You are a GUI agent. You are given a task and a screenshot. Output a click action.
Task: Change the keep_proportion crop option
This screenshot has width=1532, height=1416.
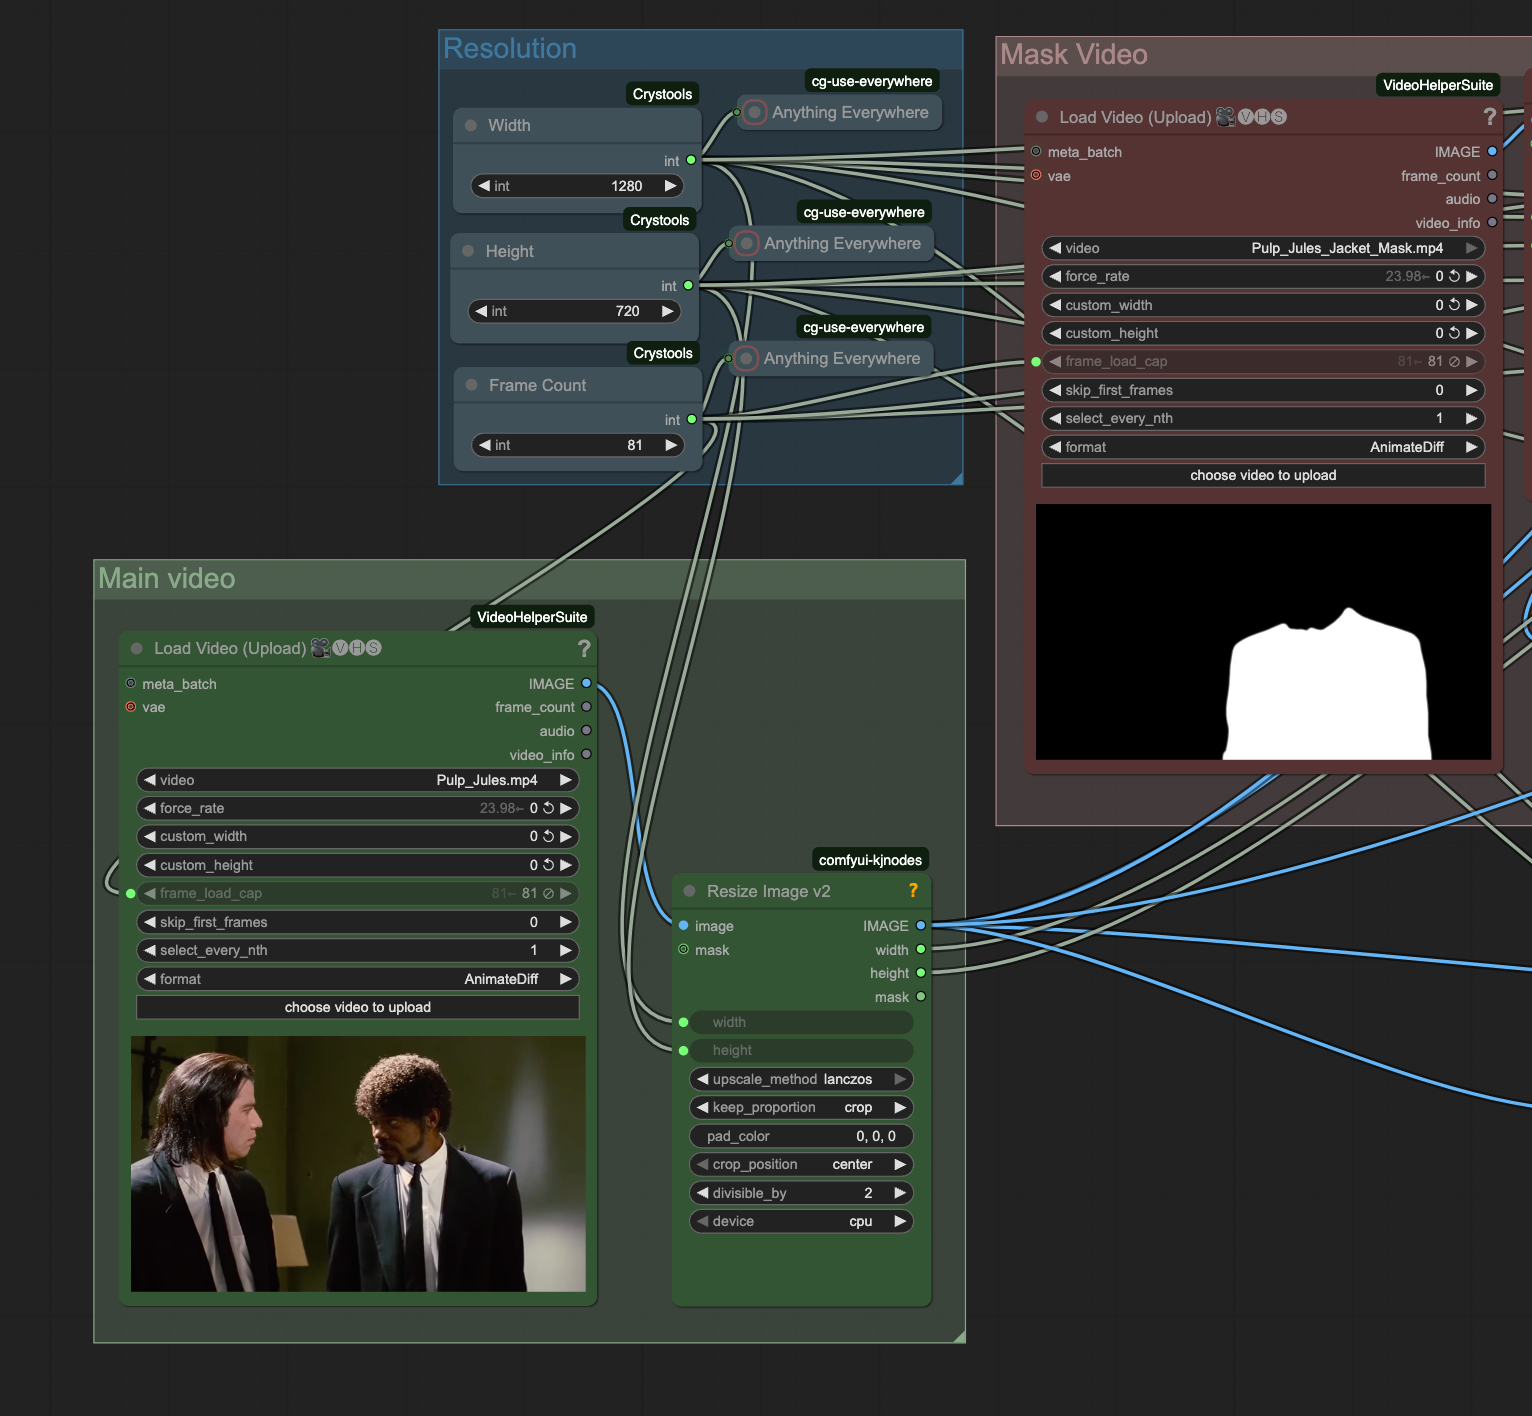[800, 1107]
